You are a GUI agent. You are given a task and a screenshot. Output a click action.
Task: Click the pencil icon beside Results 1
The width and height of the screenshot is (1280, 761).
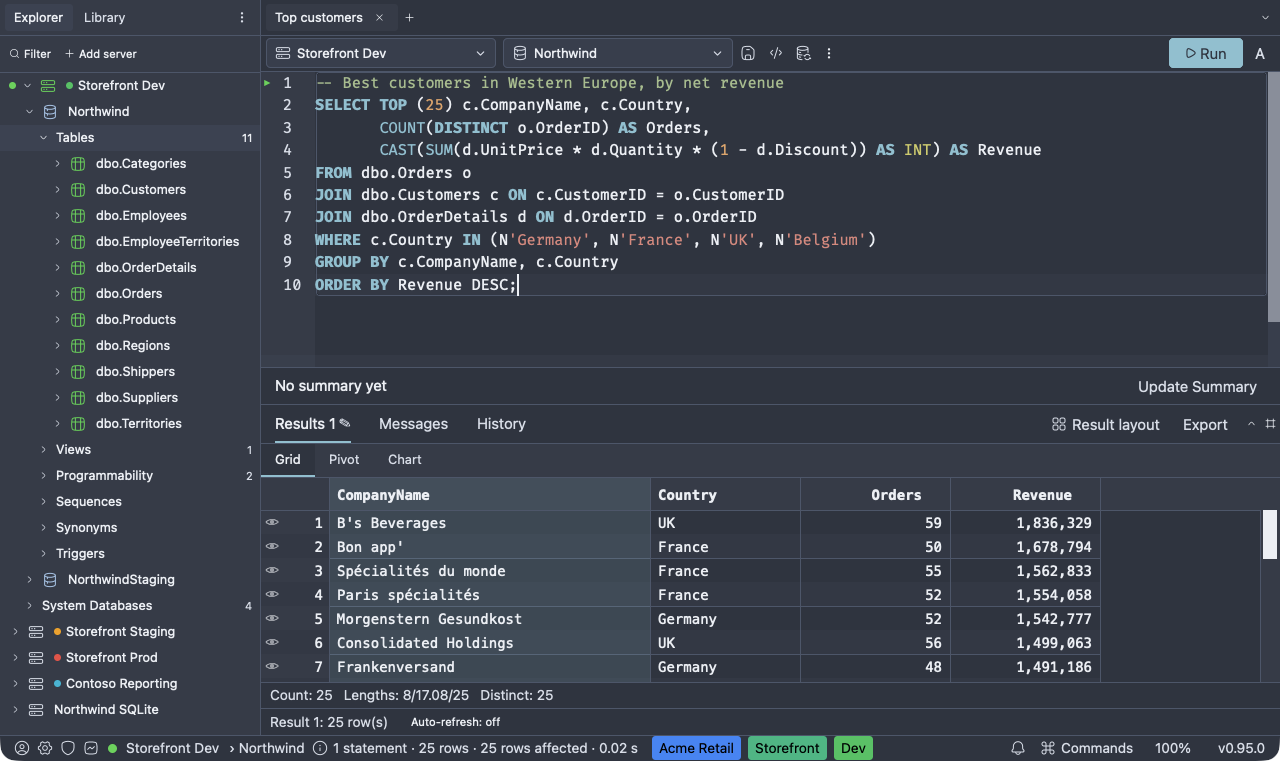(345, 423)
